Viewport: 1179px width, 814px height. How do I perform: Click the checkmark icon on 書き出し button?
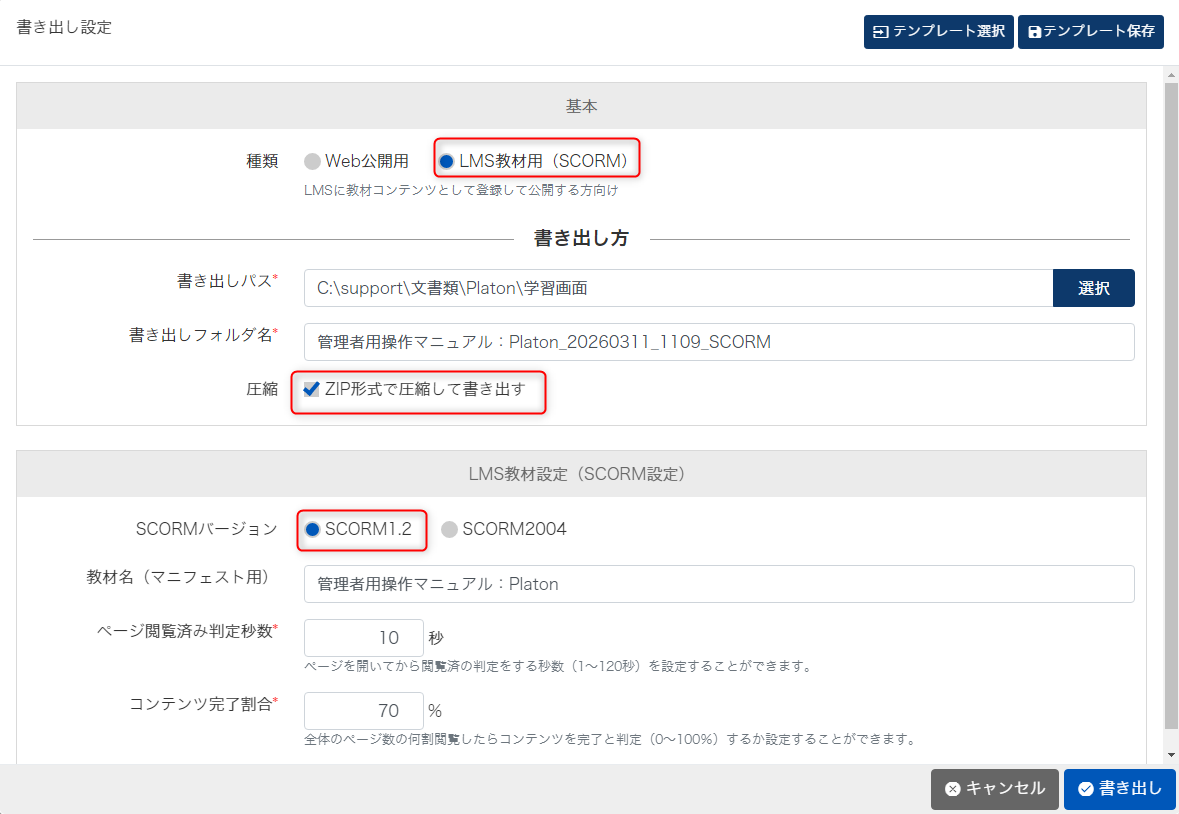(x=1085, y=789)
